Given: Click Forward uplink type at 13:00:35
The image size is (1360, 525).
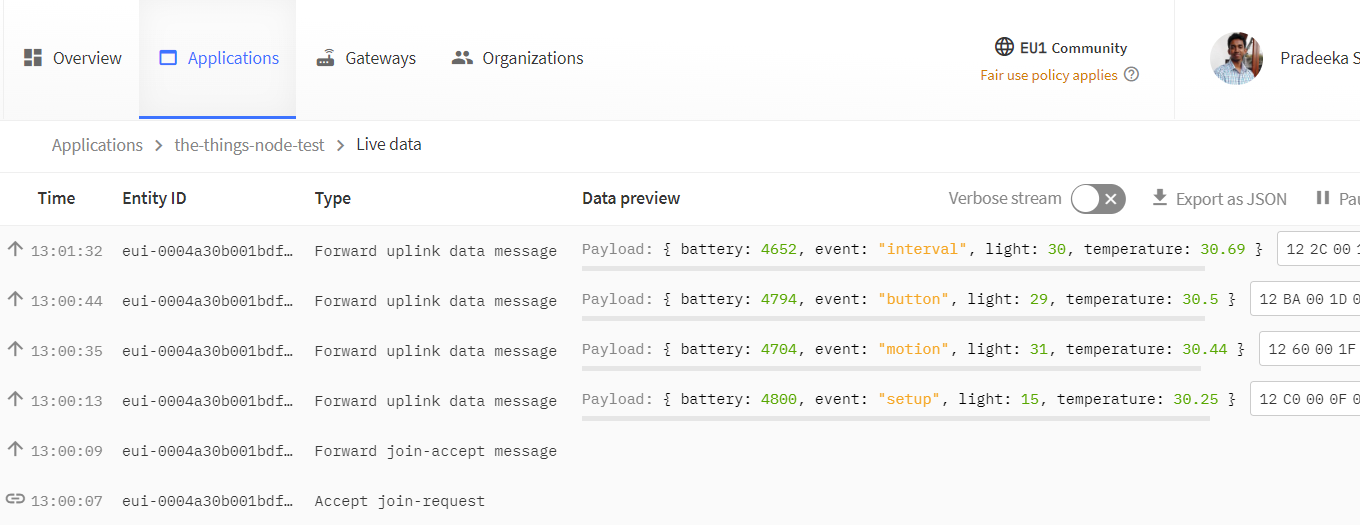Looking at the screenshot, I should [435, 351].
